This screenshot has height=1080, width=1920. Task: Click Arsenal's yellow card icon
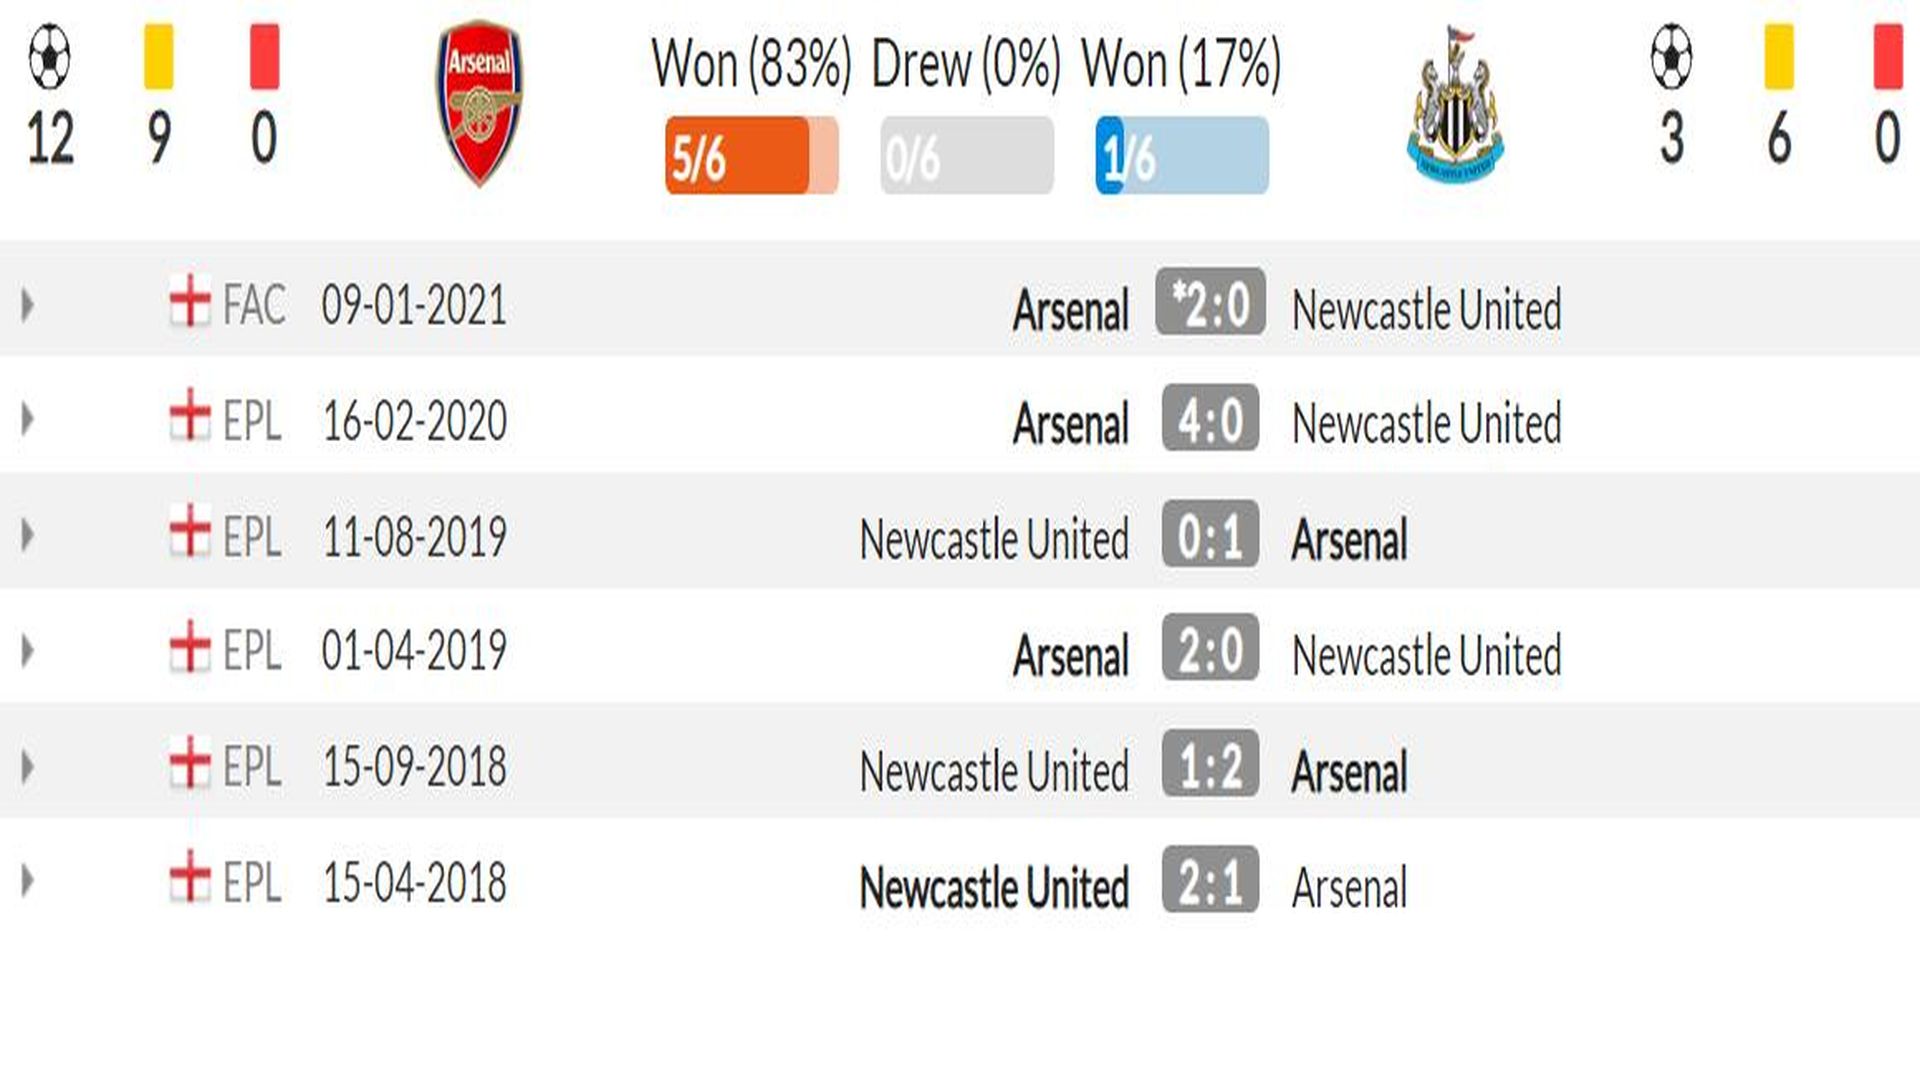[159, 57]
